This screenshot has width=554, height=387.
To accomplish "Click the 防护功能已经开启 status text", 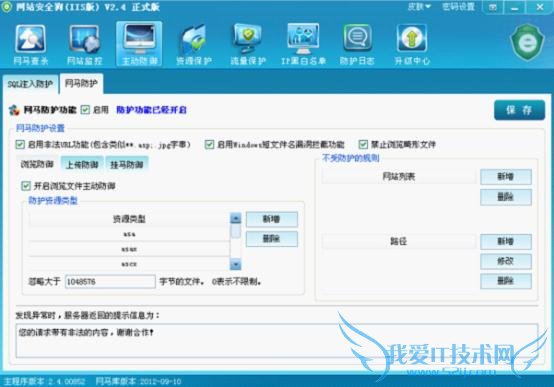I will (151, 110).
